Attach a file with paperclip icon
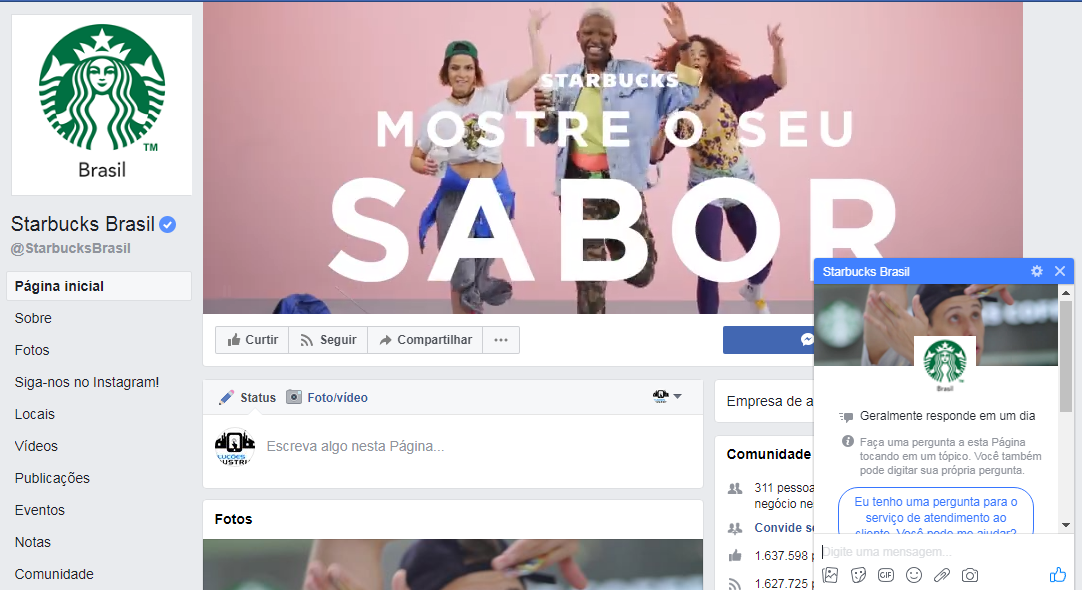The image size is (1082, 590). tap(942, 575)
